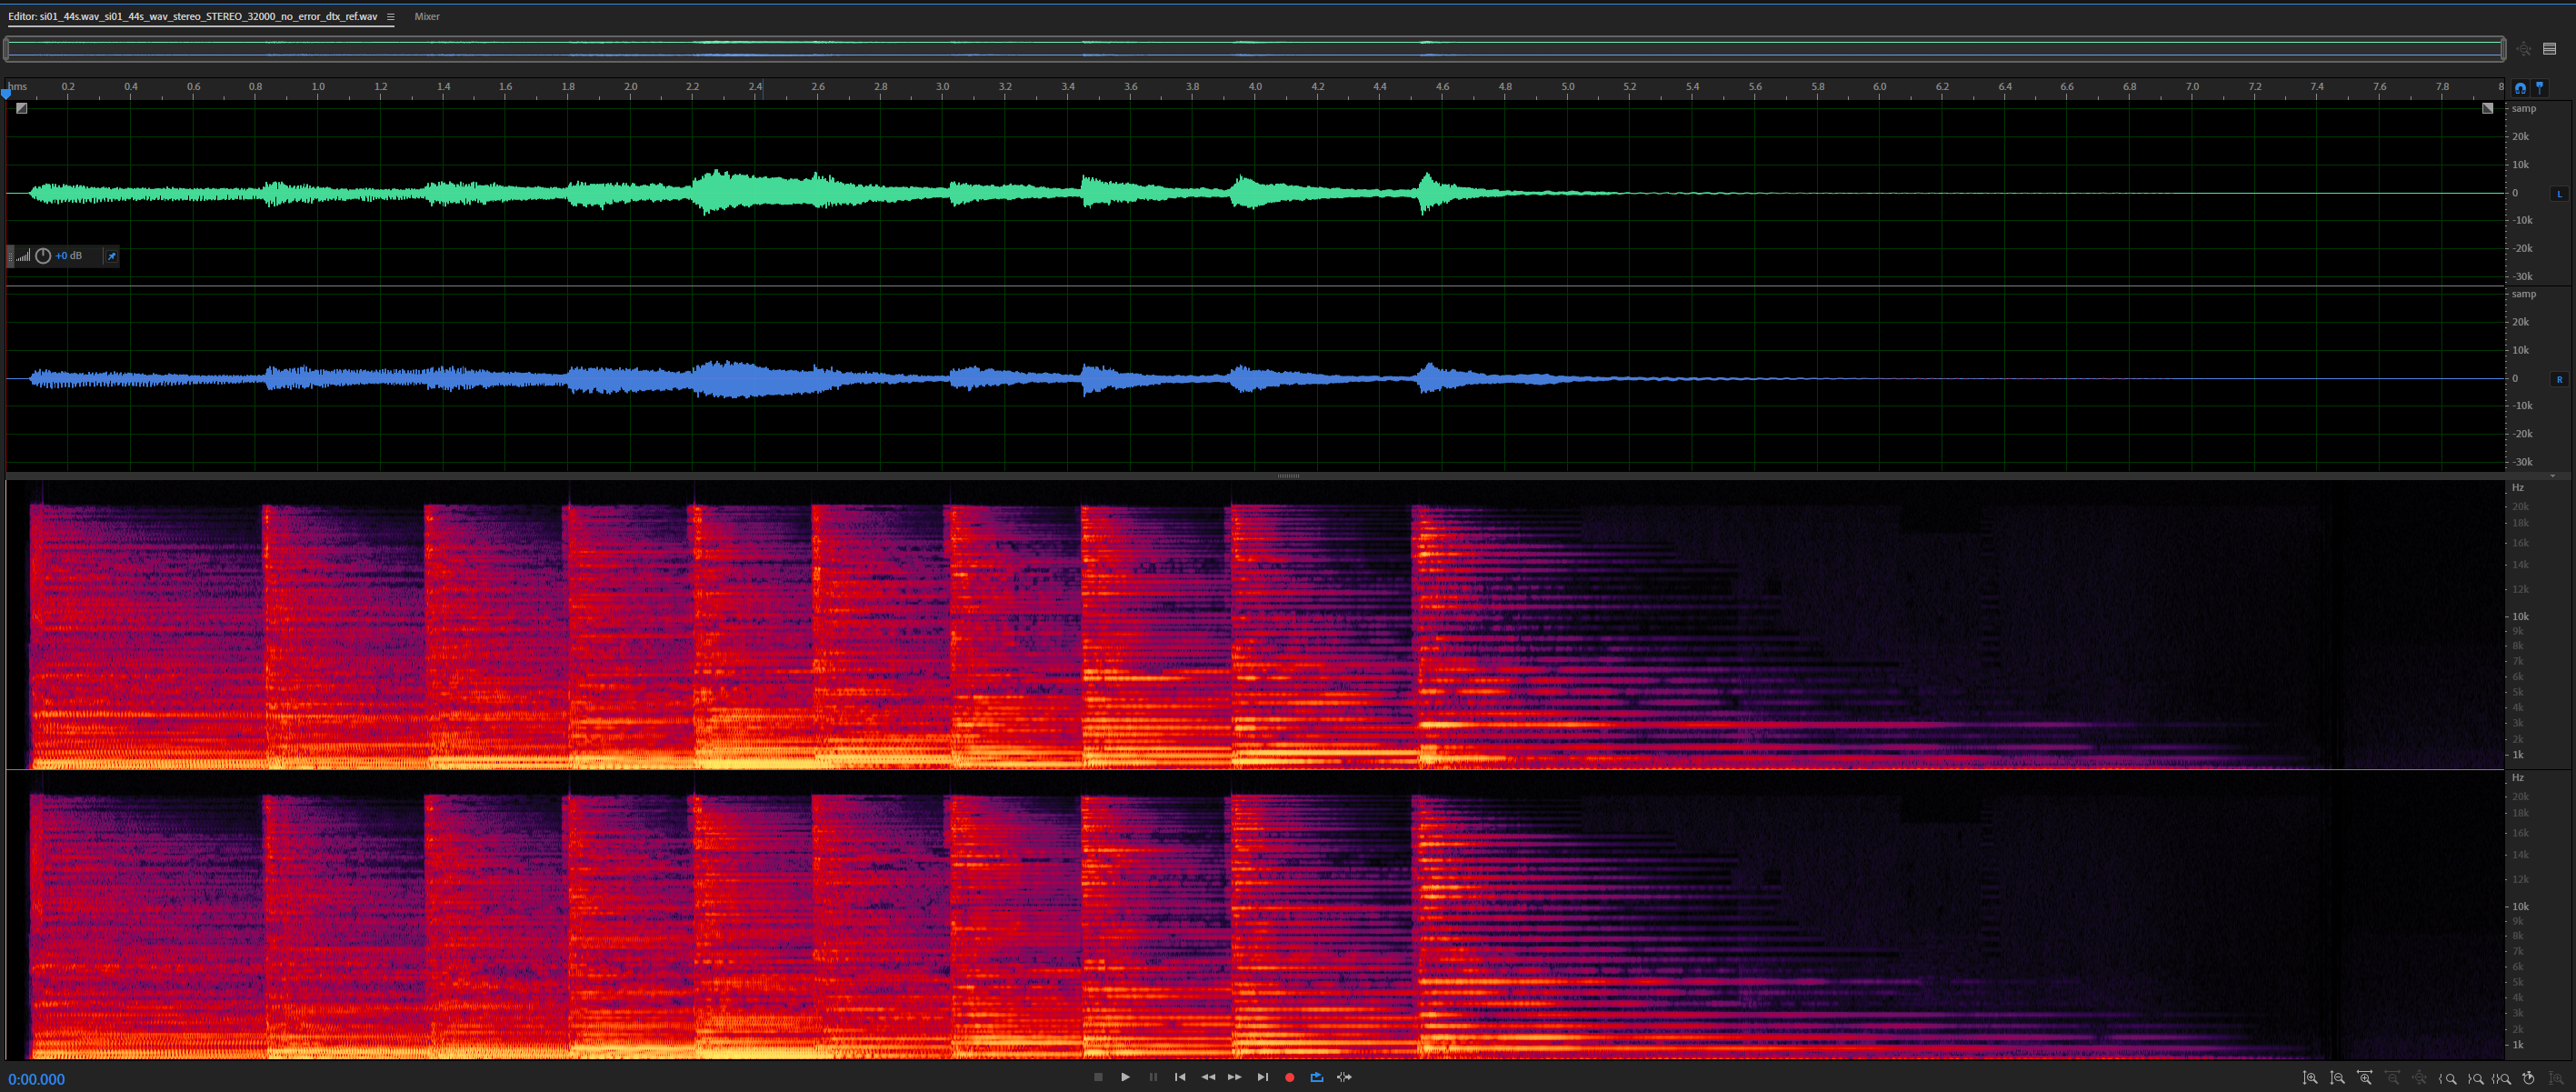Click Zoom In Amplitude icon
This screenshot has height=1092, width=2576.
click(x=2310, y=1078)
